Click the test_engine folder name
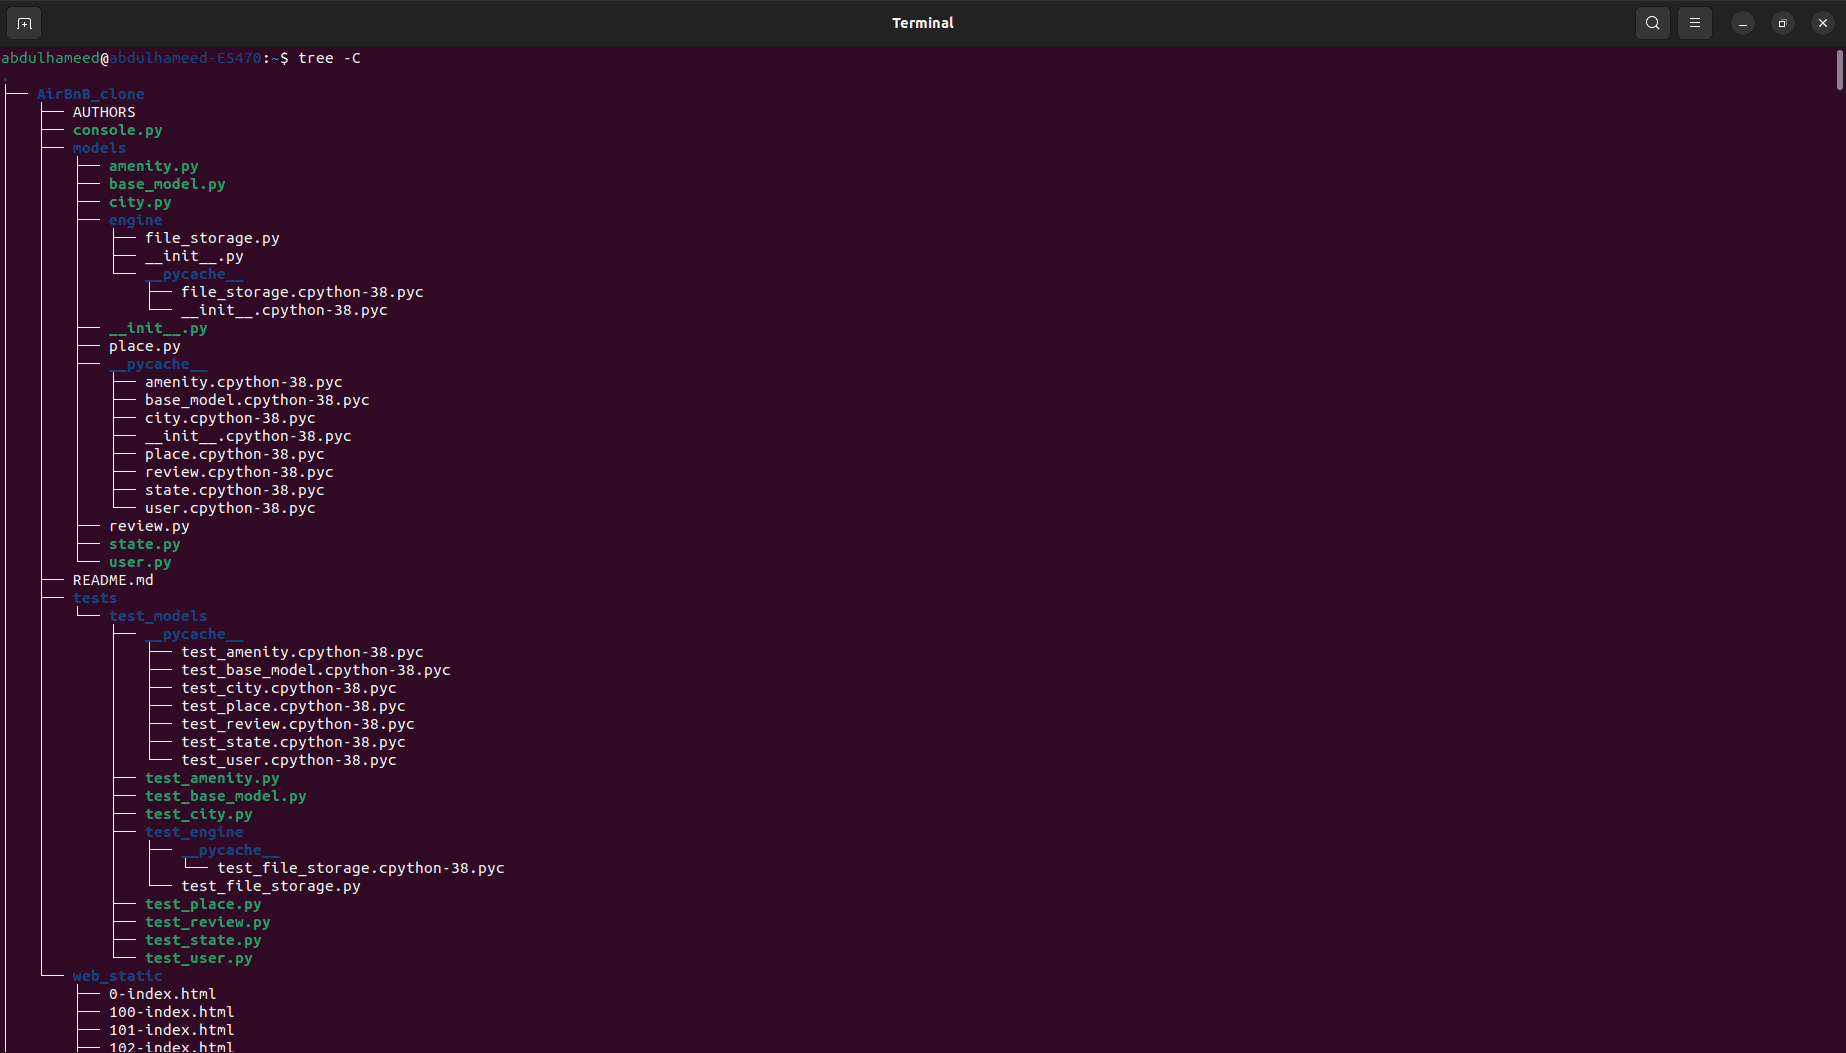The width and height of the screenshot is (1846, 1053). [194, 832]
